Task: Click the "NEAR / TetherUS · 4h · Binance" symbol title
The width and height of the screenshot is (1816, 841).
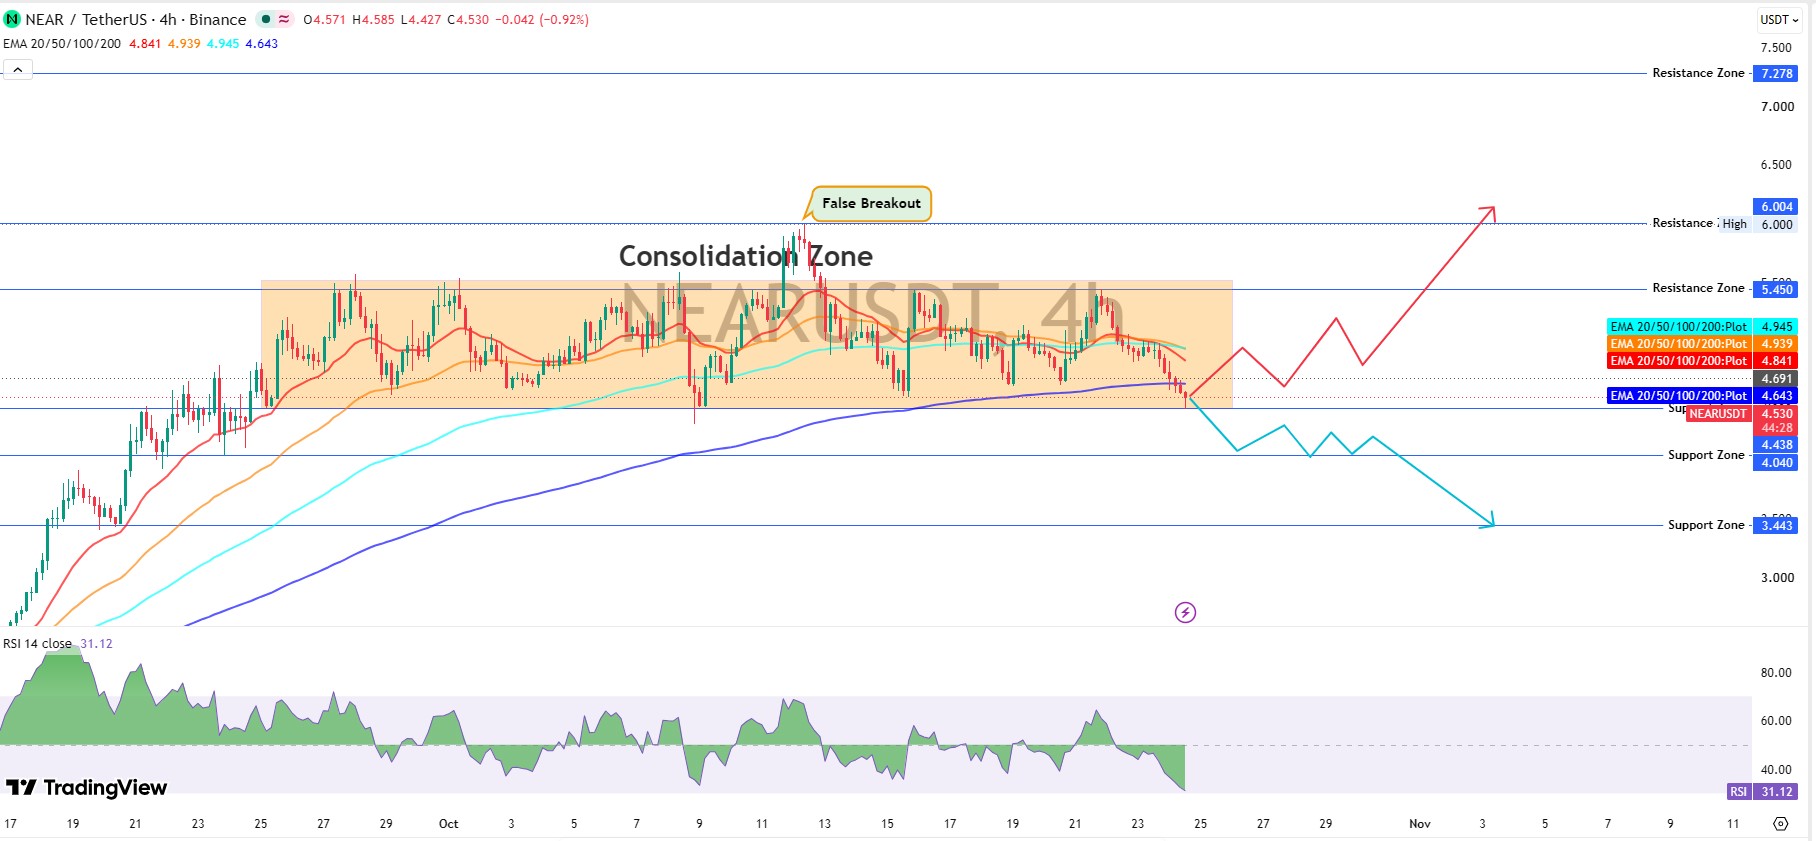Action: point(136,19)
